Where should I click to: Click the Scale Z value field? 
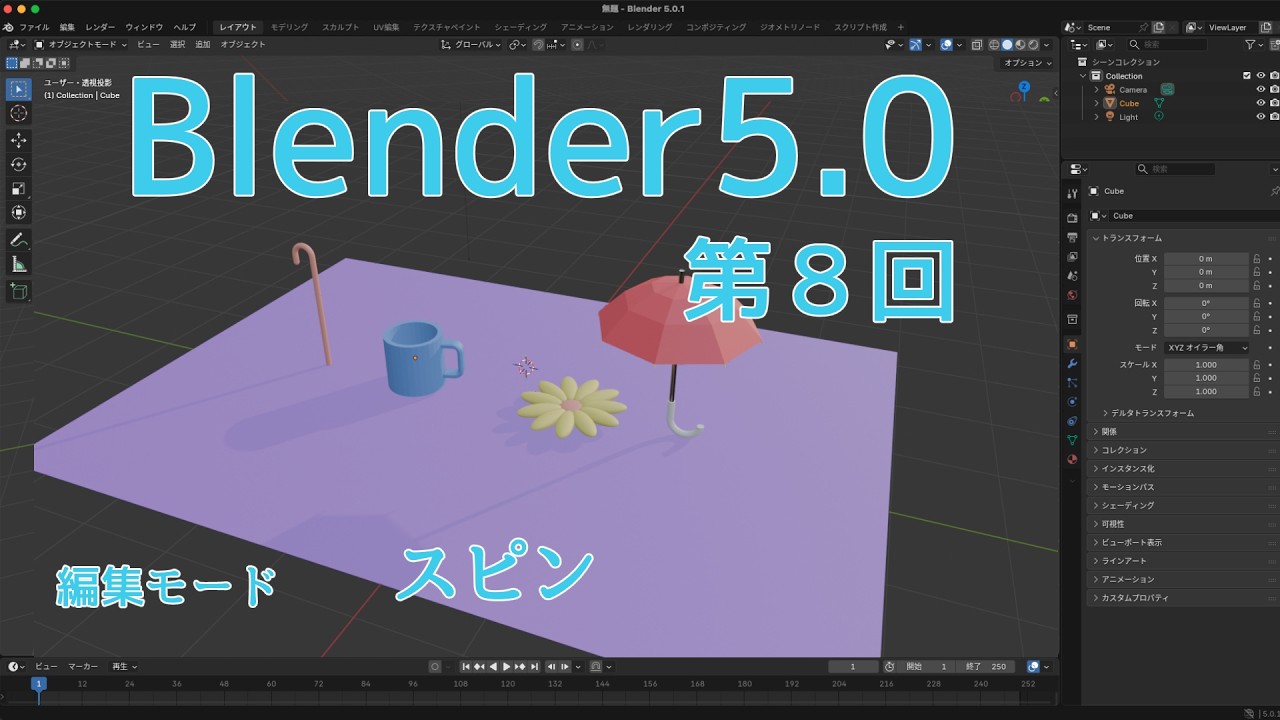click(x=1206, y=392)
